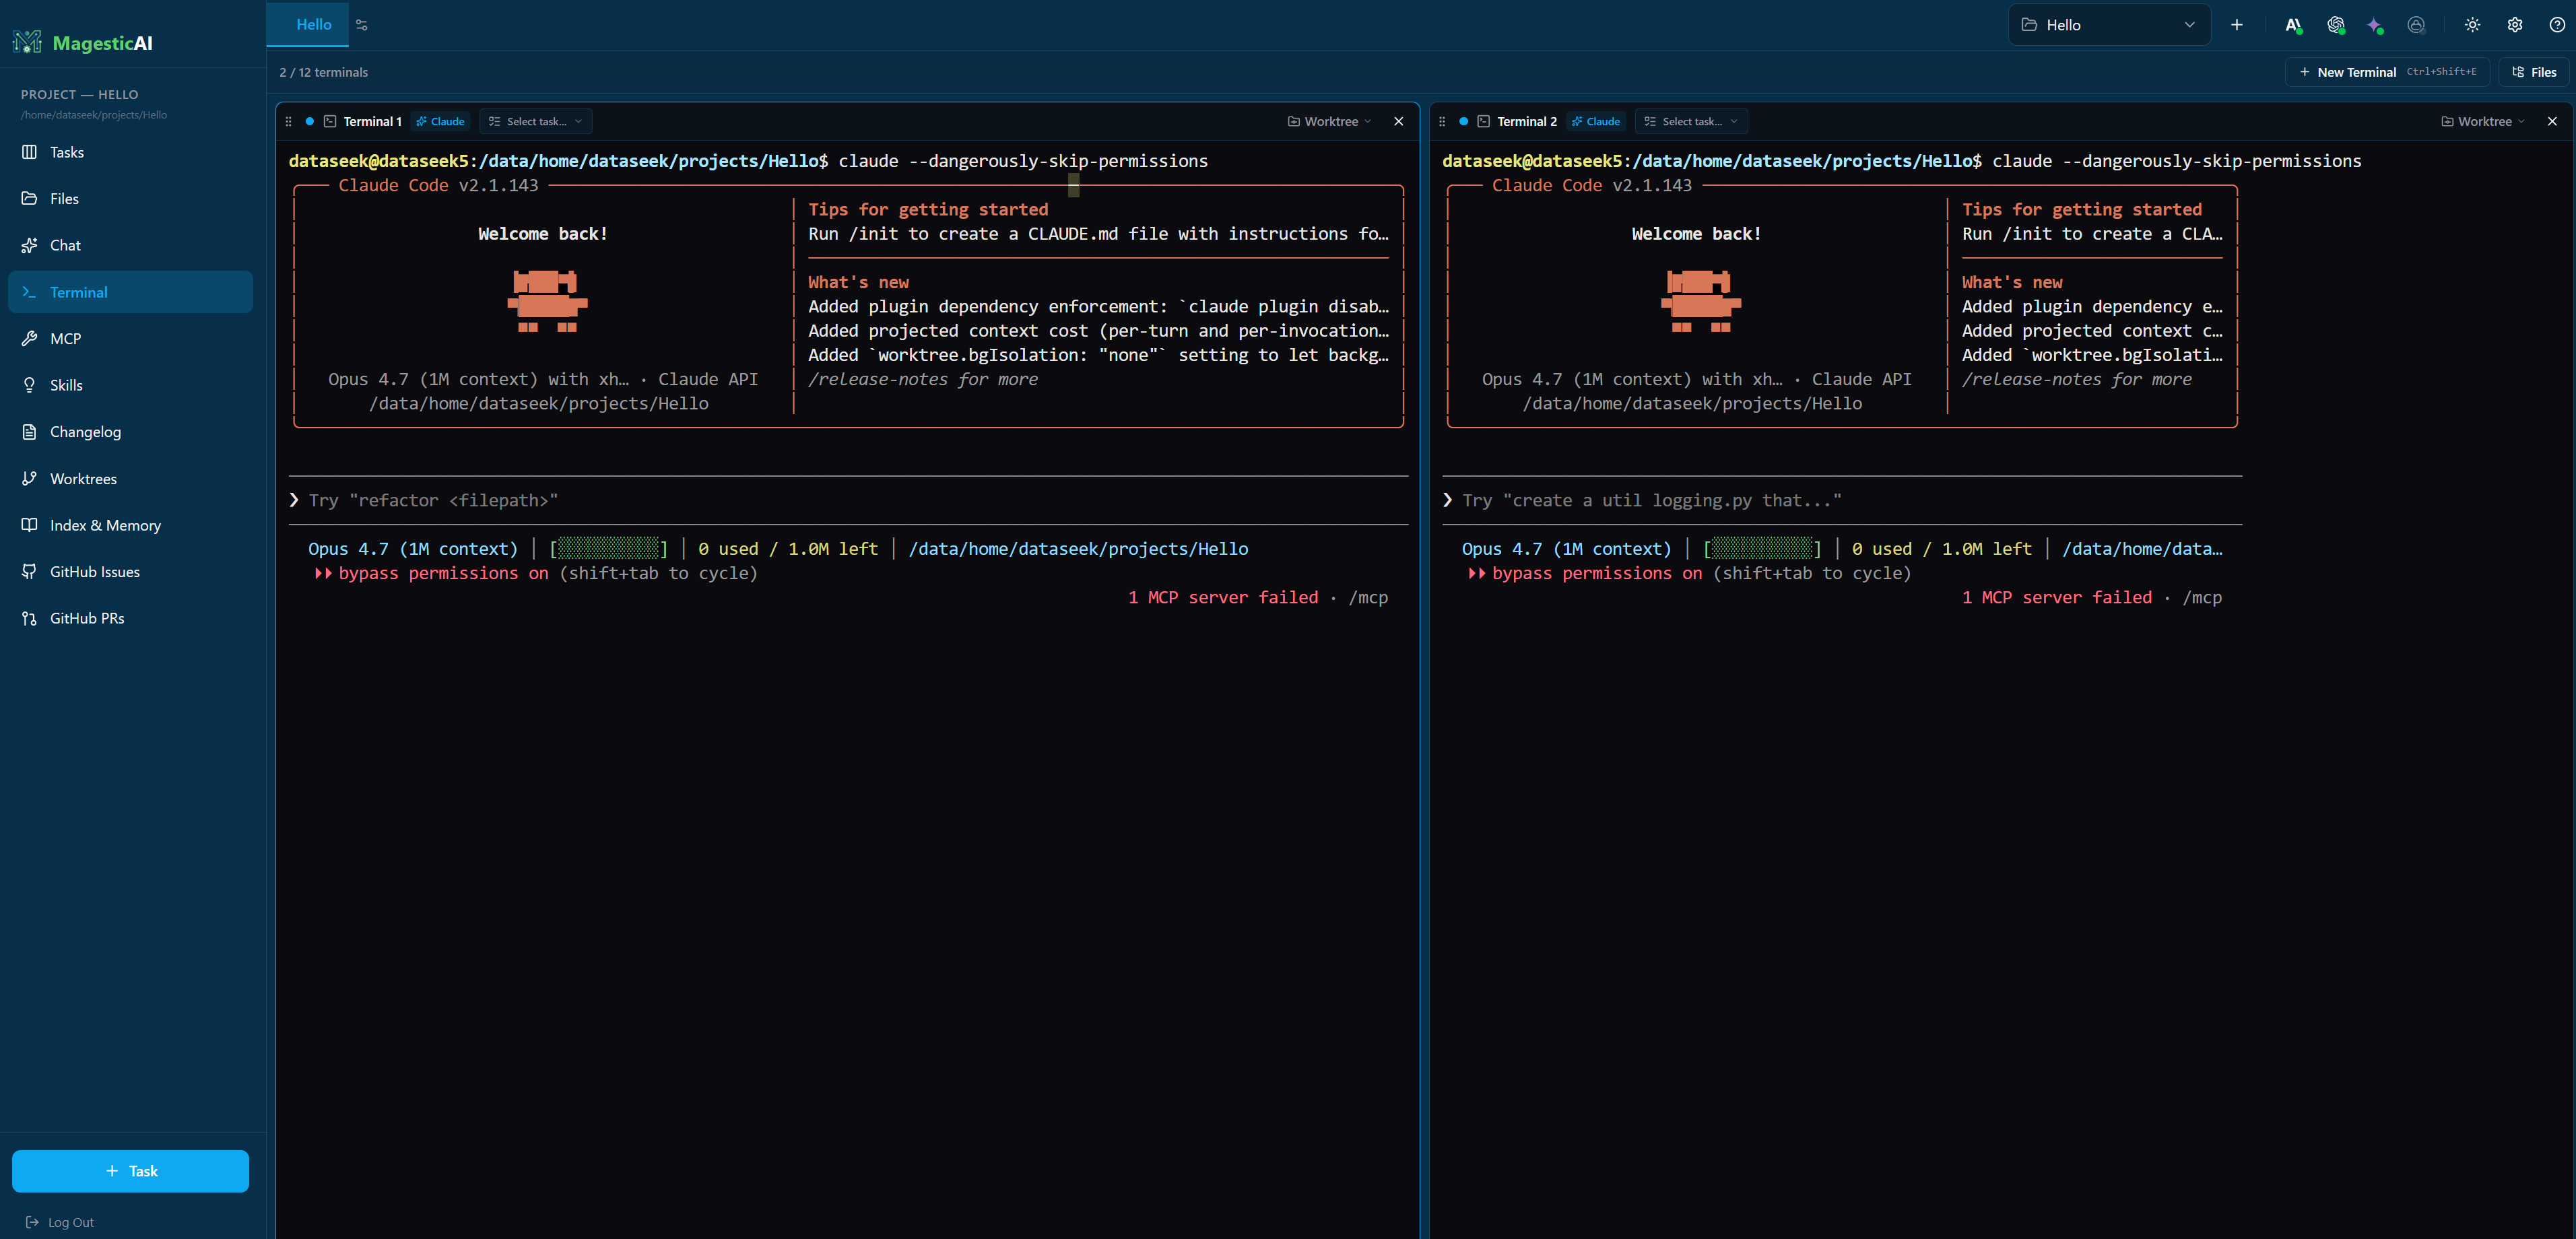This screenshot has height=1239, width=2576.
Task: Click the Claude badge in Terminal 1
Action: click(440, 121)
